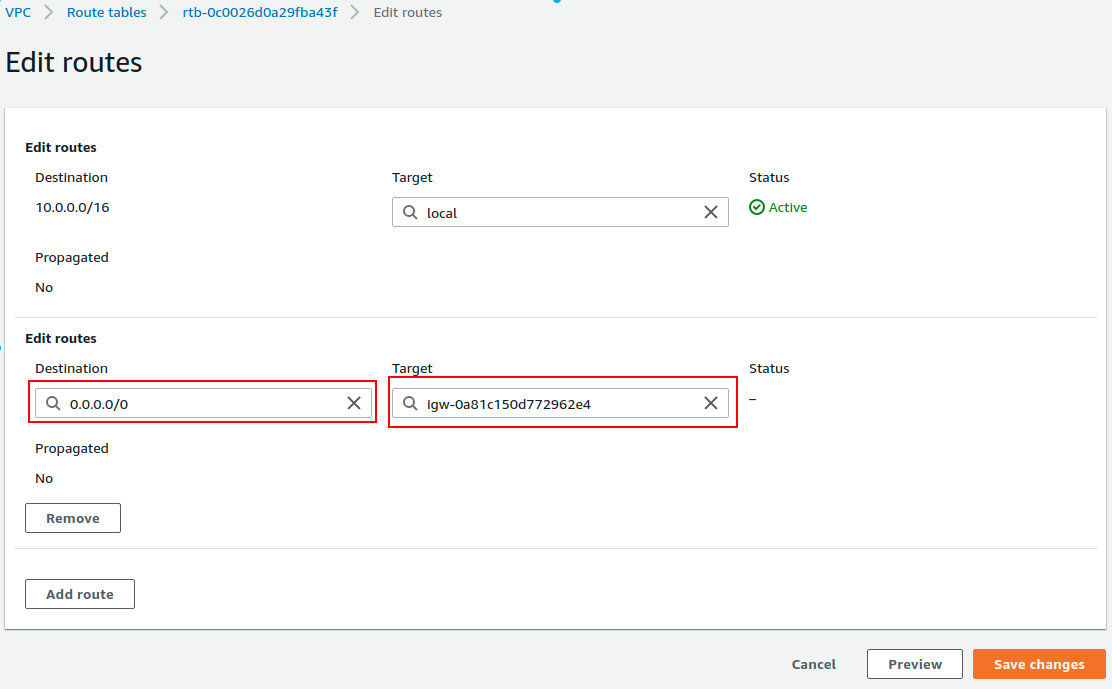Remove the 0.0.0.0/0 route

coord(73,518)
